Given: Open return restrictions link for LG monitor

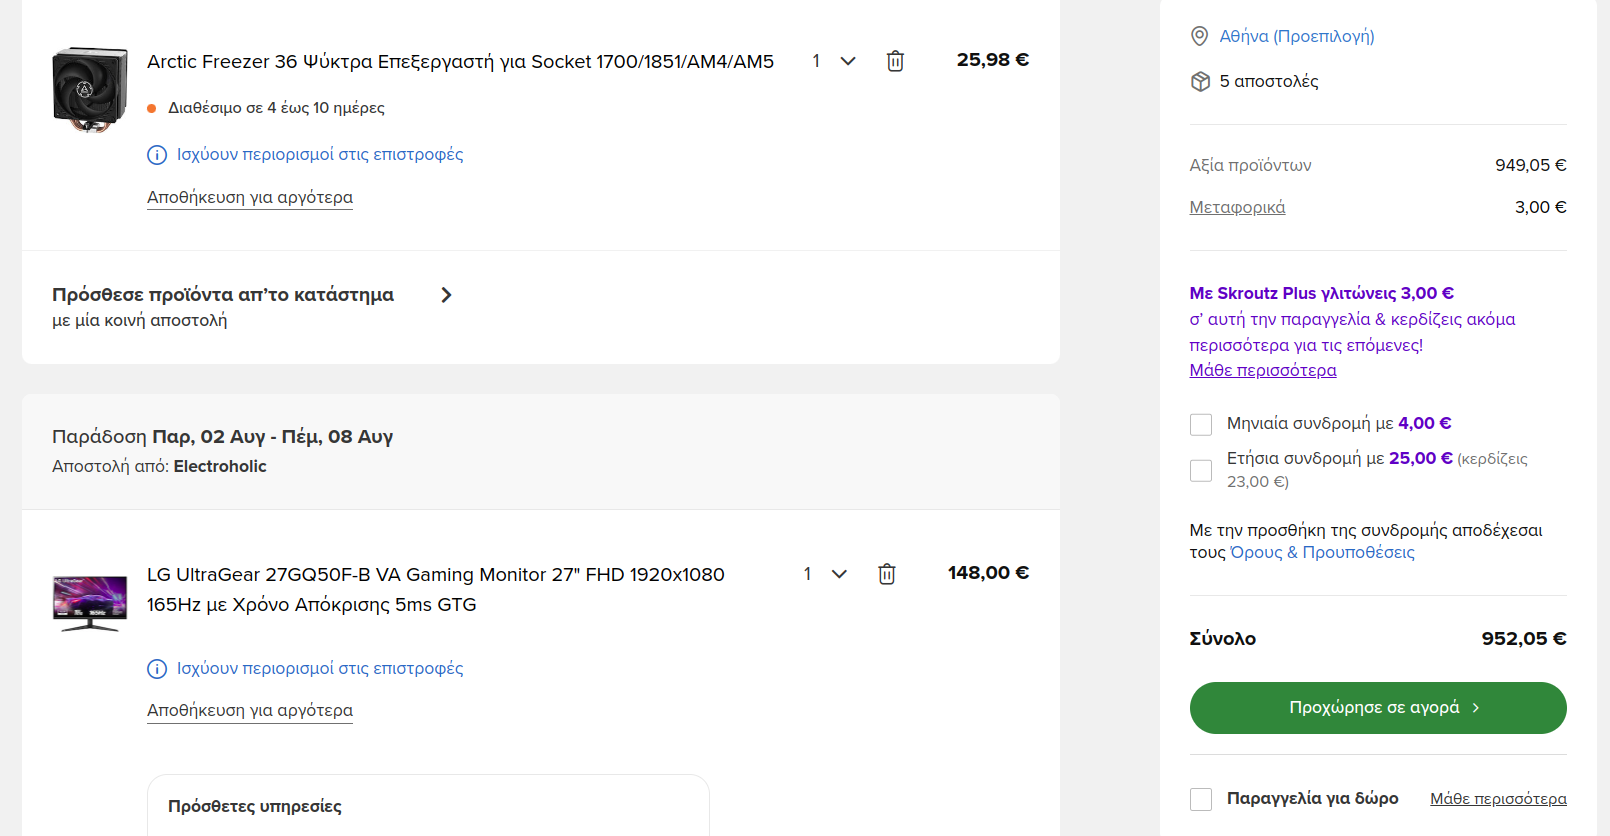Looking at the screenshot, I should tap(320, 668).
